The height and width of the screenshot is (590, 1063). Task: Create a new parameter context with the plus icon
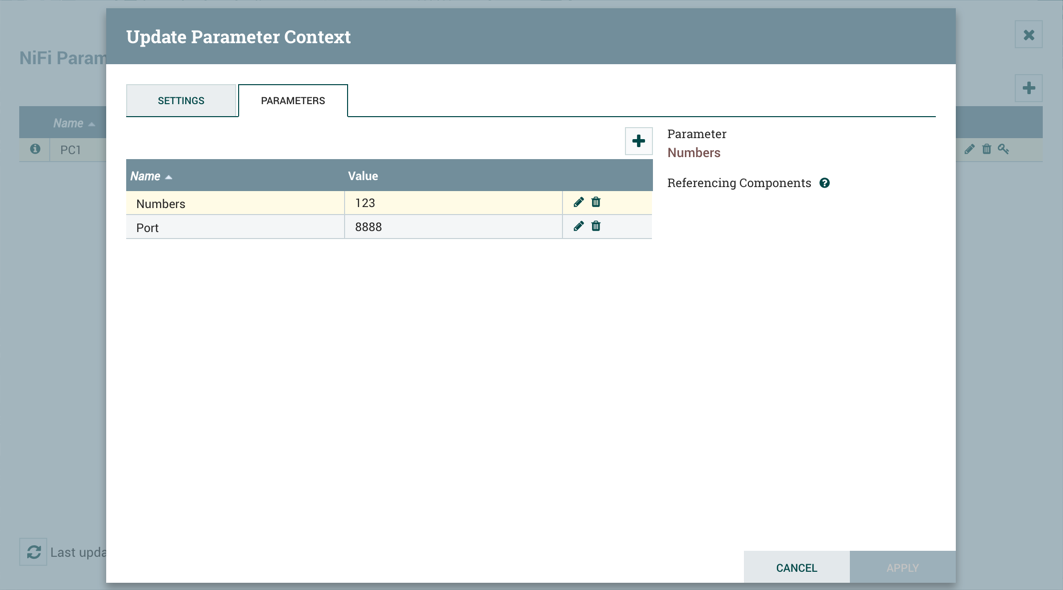pyautogui.click(x=1028, y=88)
